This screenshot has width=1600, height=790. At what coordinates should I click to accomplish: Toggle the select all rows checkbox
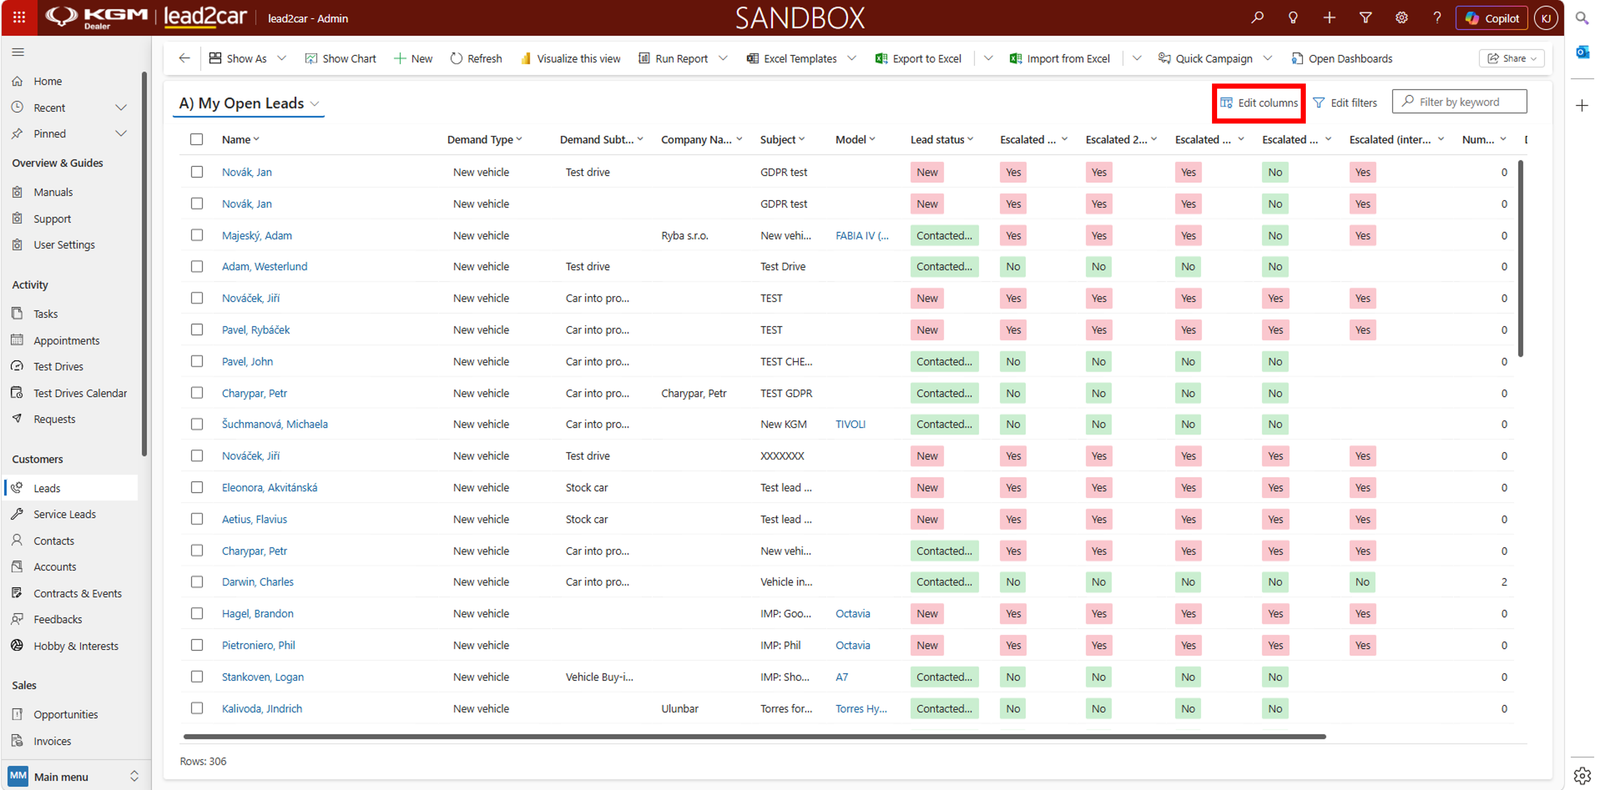point(197,140)
